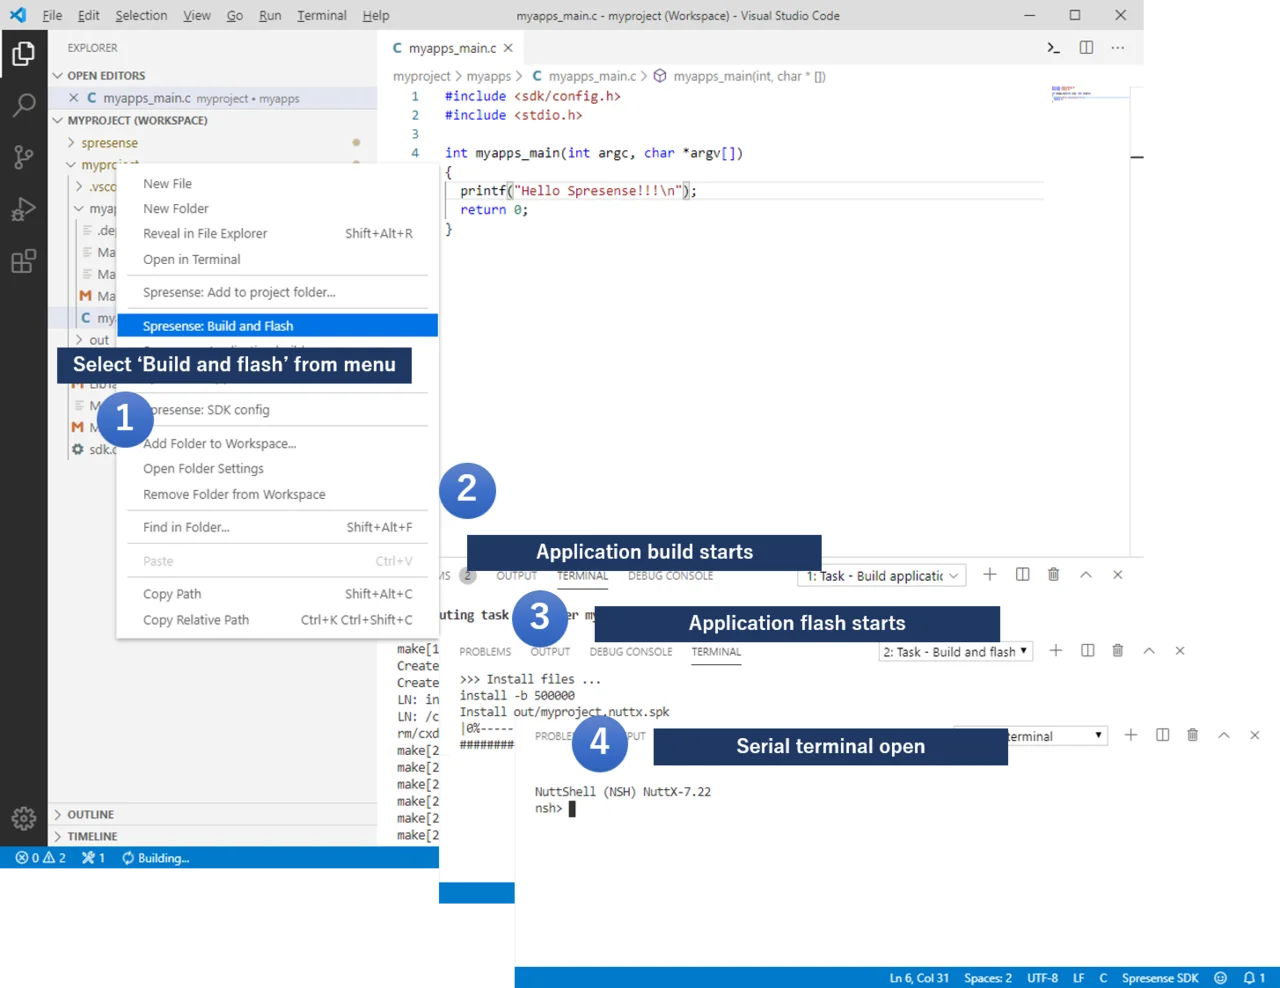
Task: Open the Extensions view
Action: [23, 261]
